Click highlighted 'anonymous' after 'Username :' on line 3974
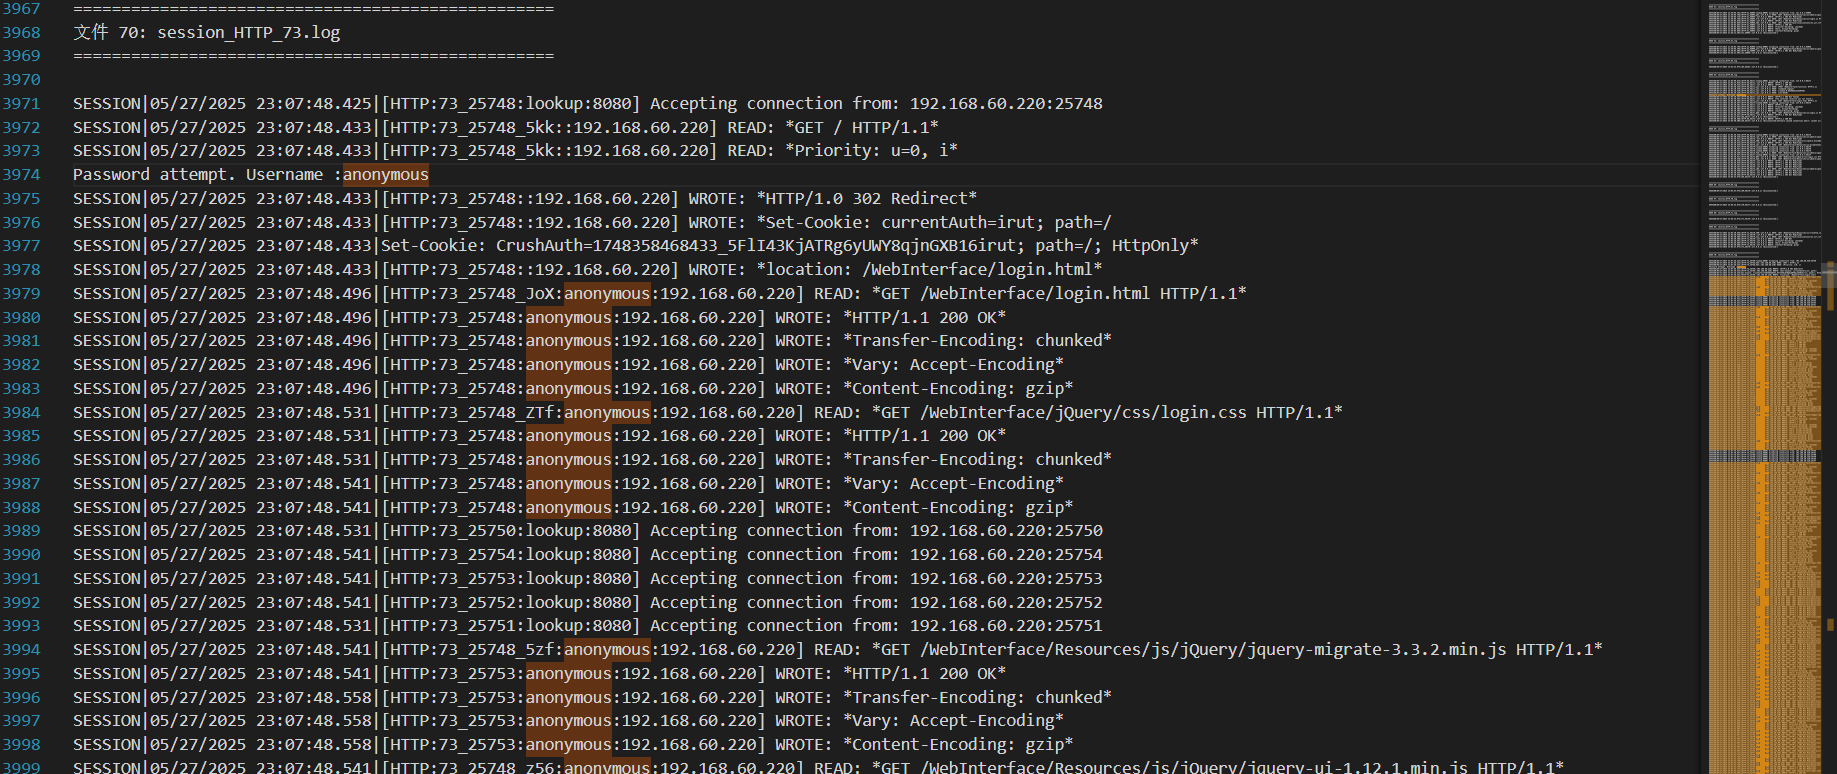The height and width of the screenshot is (774, 1837). click(x=385, y=175)
